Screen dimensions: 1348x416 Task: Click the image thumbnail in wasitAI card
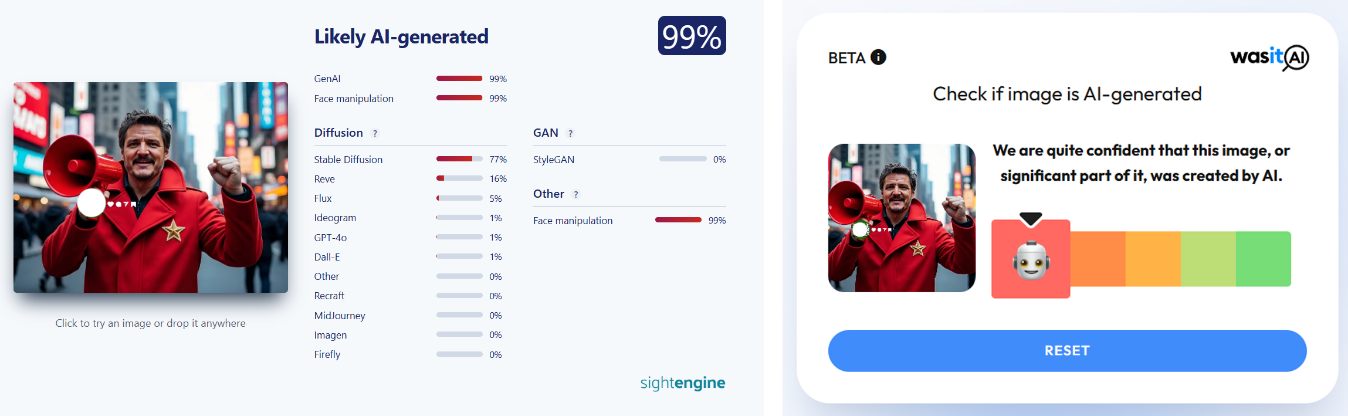click(x=901, y=218)
